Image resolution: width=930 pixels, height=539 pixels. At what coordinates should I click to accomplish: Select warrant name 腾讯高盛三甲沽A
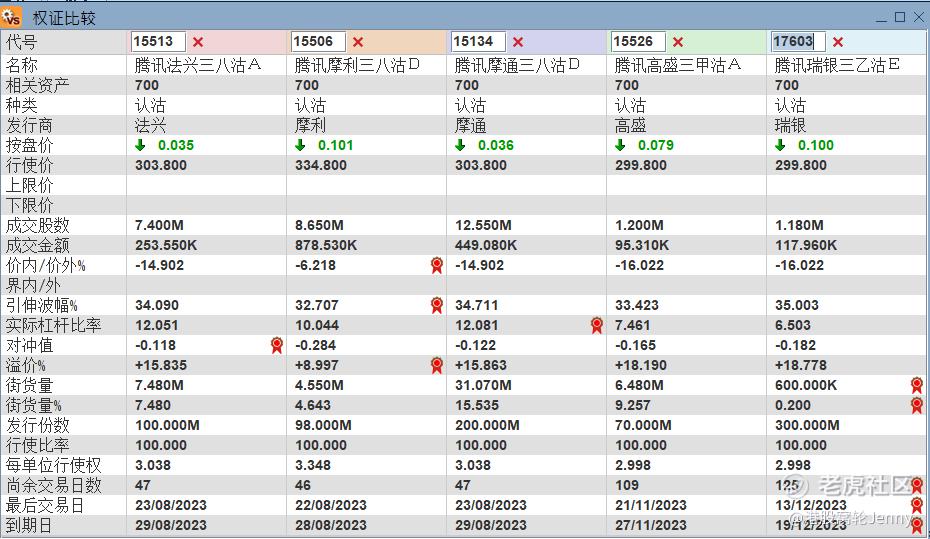tap(678, 65)
